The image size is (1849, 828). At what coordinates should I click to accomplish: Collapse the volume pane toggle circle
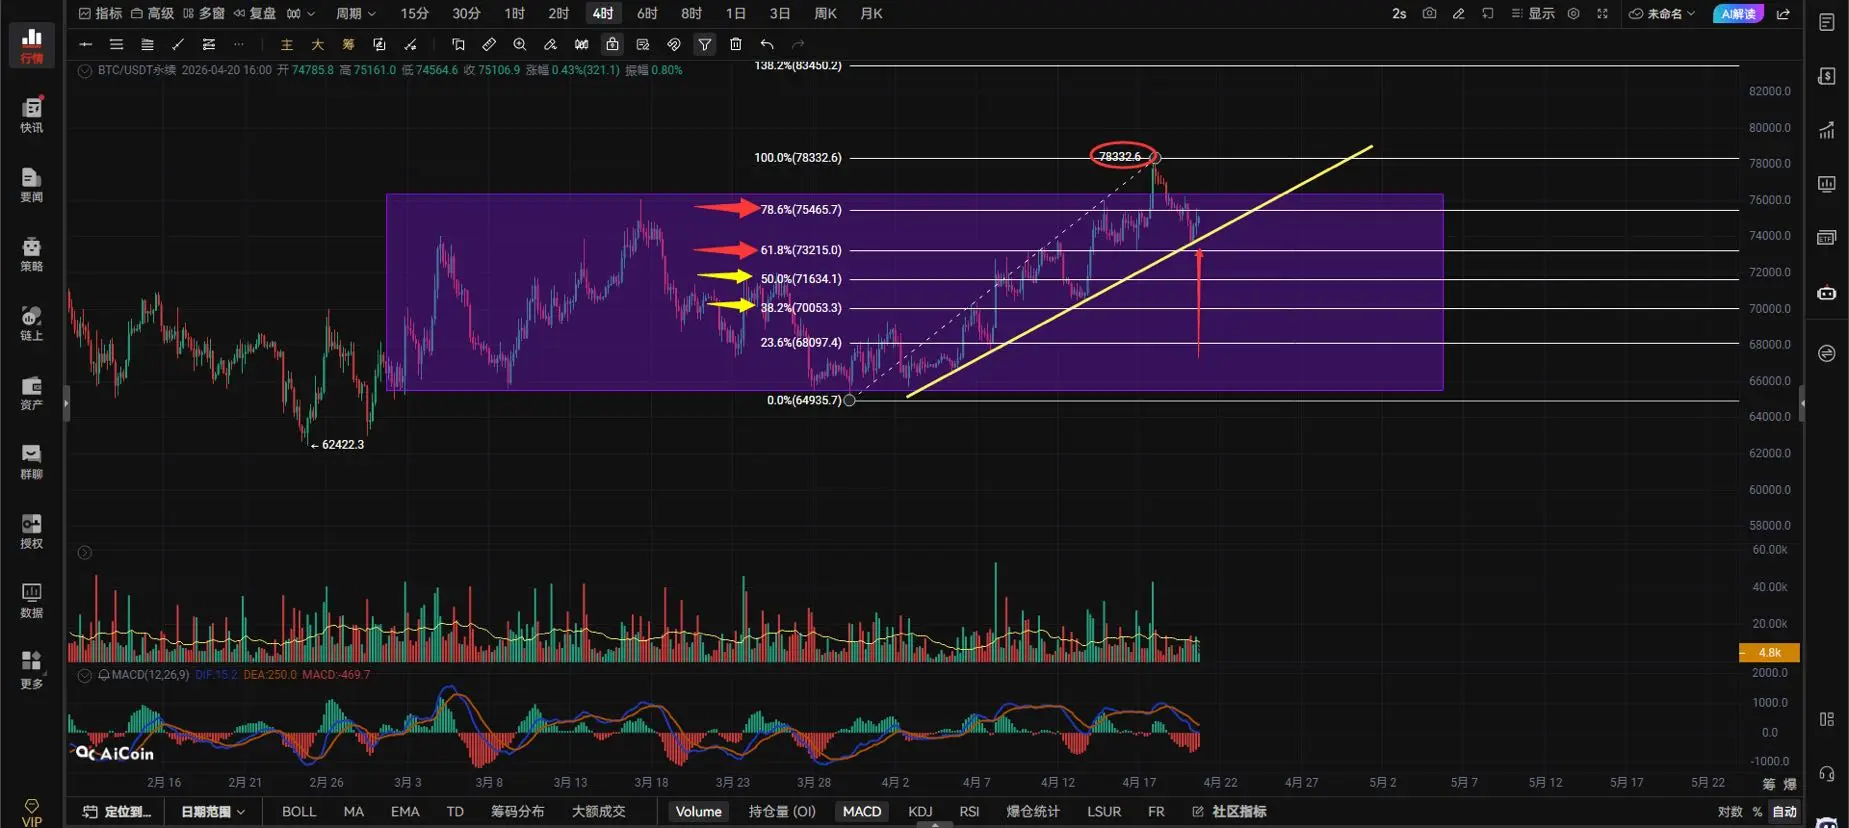(x=85, y=553)
